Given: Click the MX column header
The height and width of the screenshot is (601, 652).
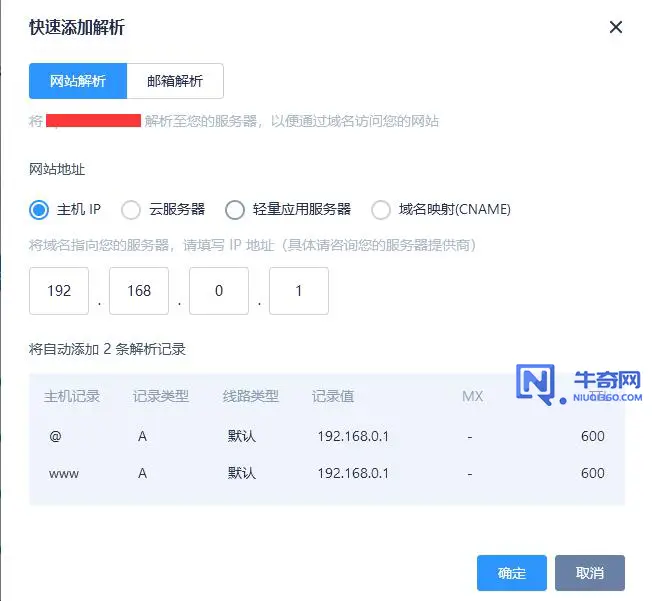Looking at the screenshot, I should pyautogui.click(x=472, y=396).
